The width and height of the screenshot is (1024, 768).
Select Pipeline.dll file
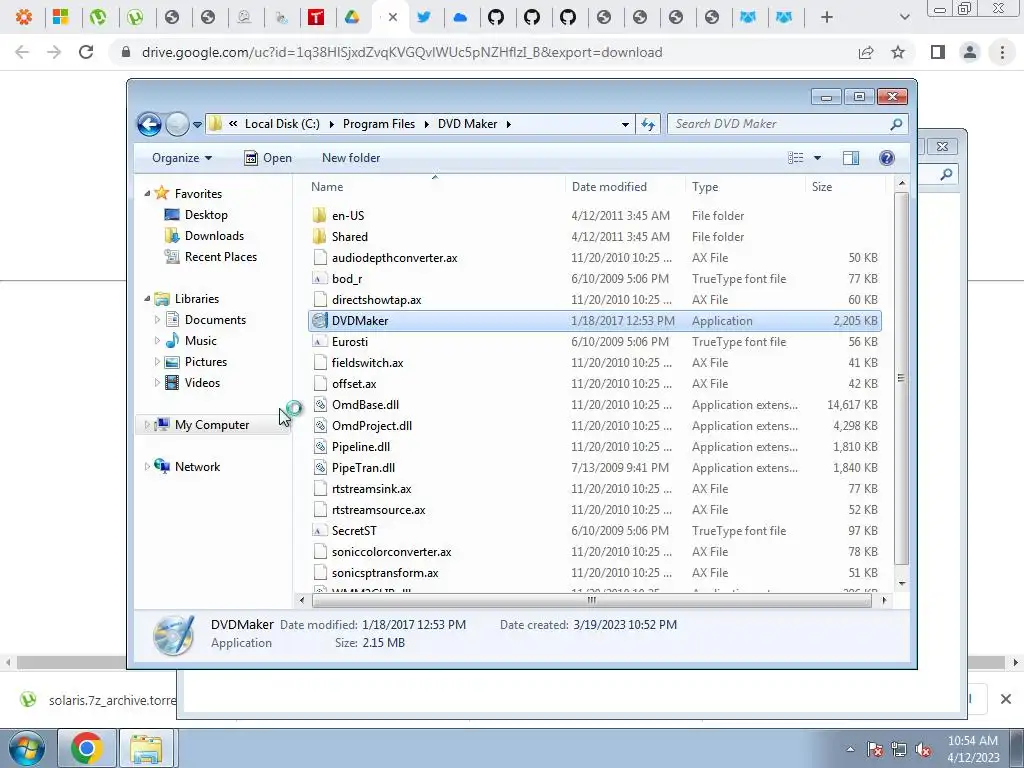pyautogui.click(x=360, y=447)
